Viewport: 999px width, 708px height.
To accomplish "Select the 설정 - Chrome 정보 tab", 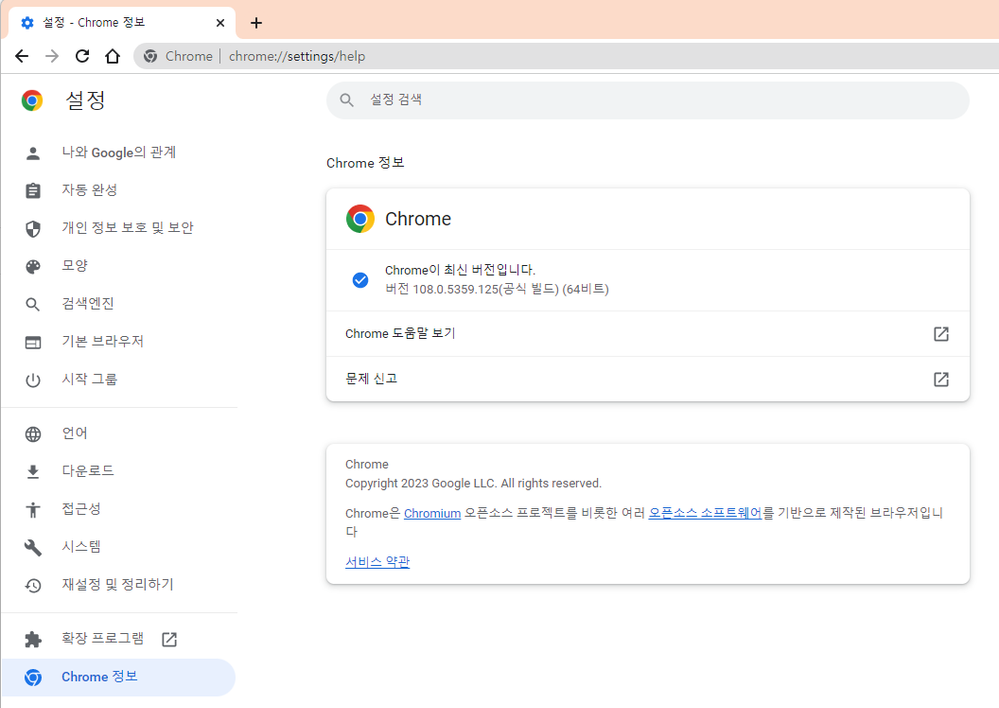I will (121, 23).
